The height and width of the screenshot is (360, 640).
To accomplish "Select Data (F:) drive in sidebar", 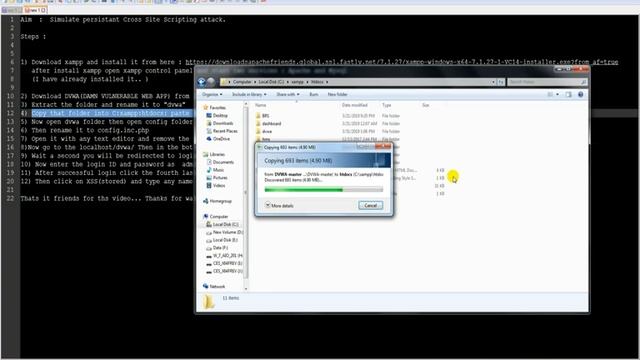I will (218, 248).
